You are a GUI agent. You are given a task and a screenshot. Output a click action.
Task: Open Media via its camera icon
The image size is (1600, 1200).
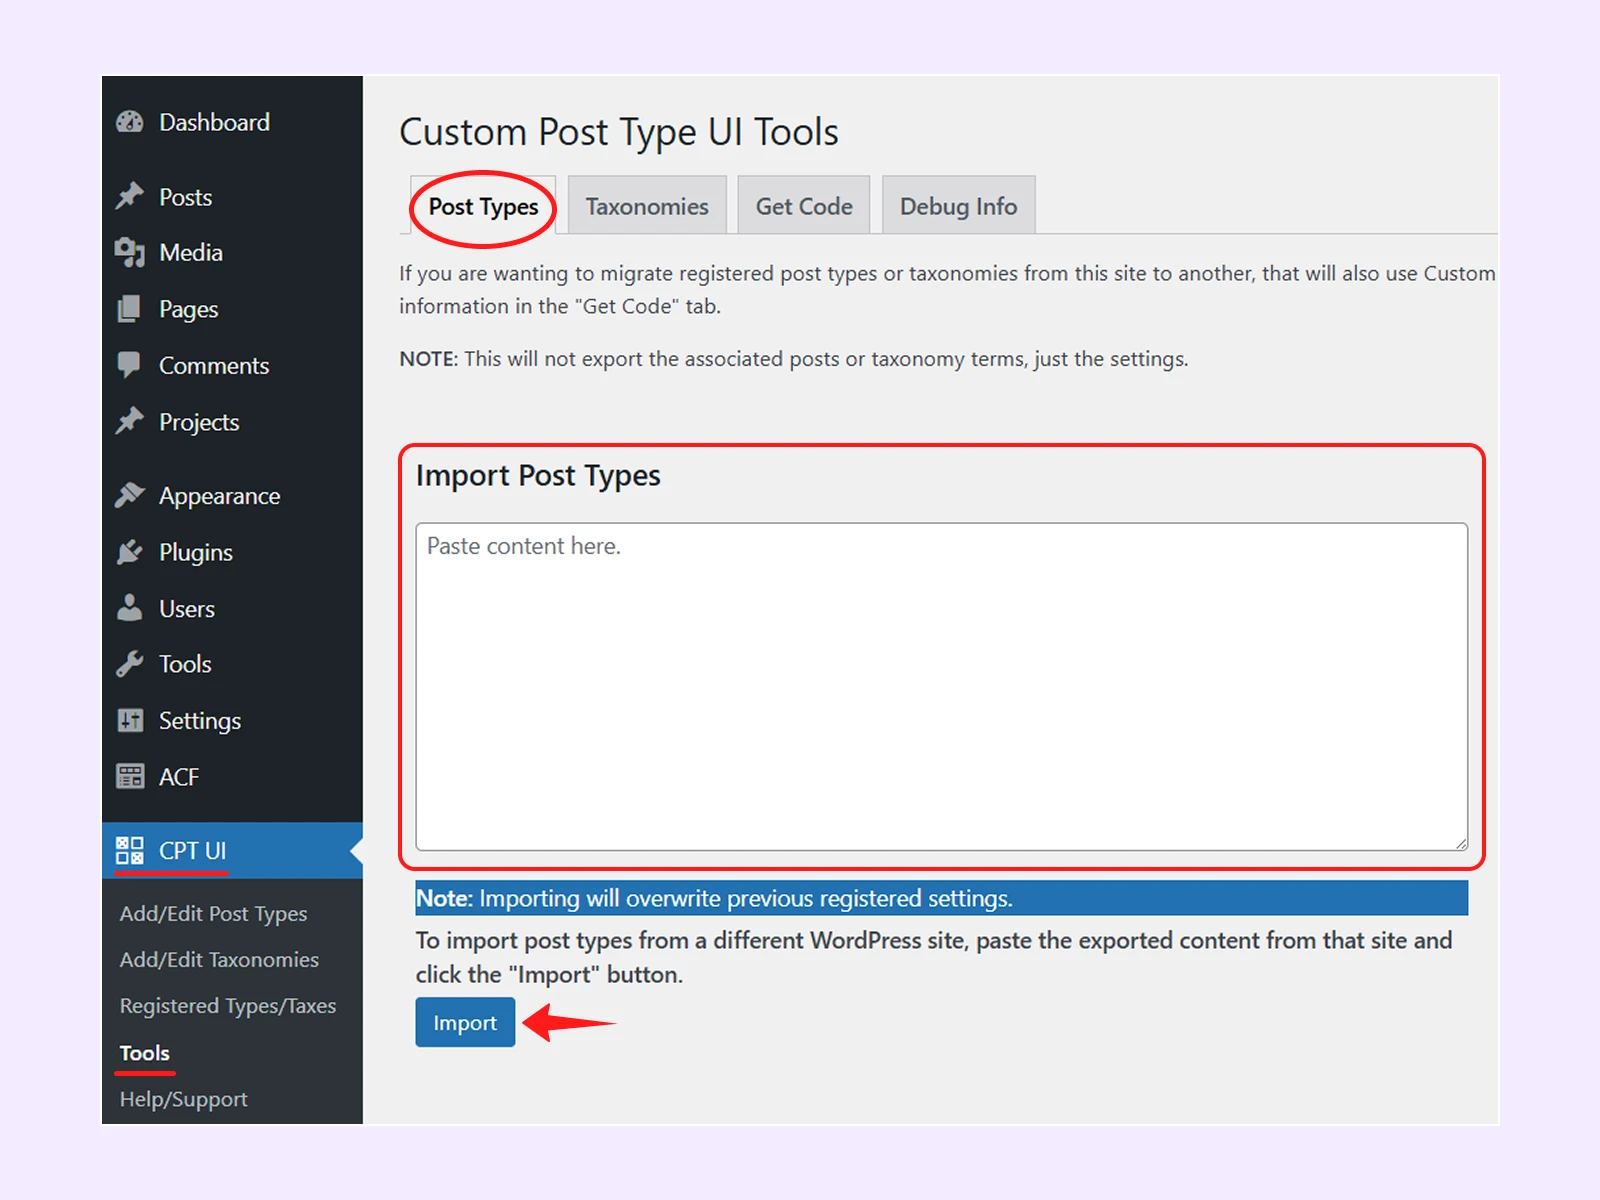click(130, 252)
